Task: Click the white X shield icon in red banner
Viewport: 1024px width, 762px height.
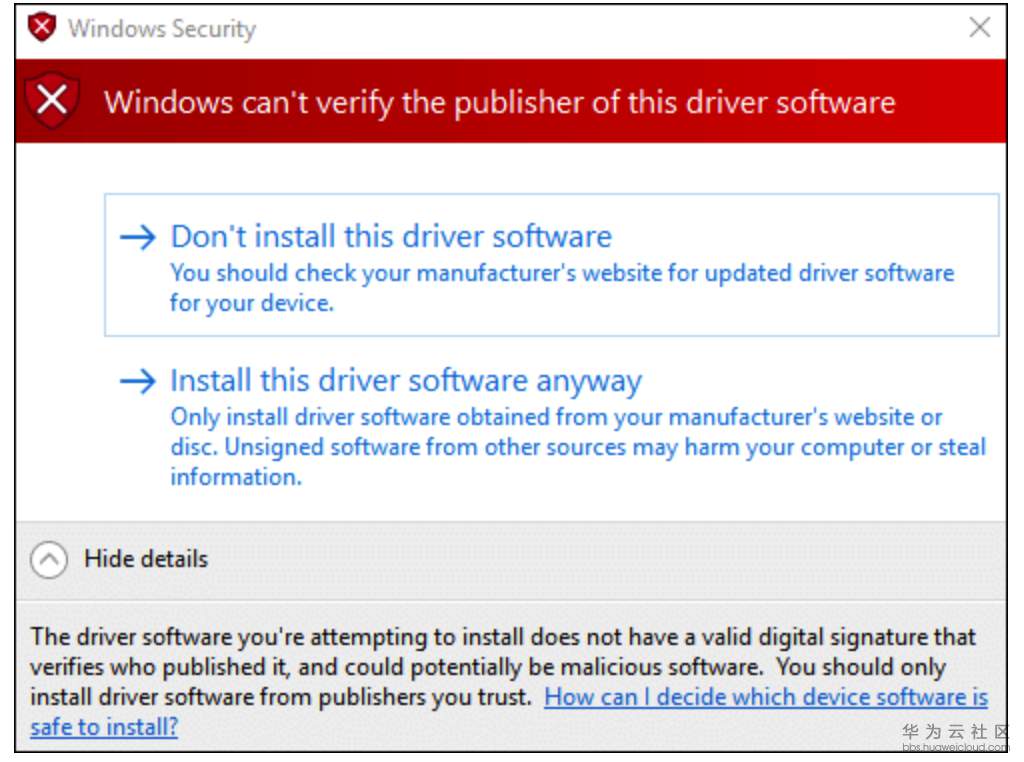Action: (52, 101)
